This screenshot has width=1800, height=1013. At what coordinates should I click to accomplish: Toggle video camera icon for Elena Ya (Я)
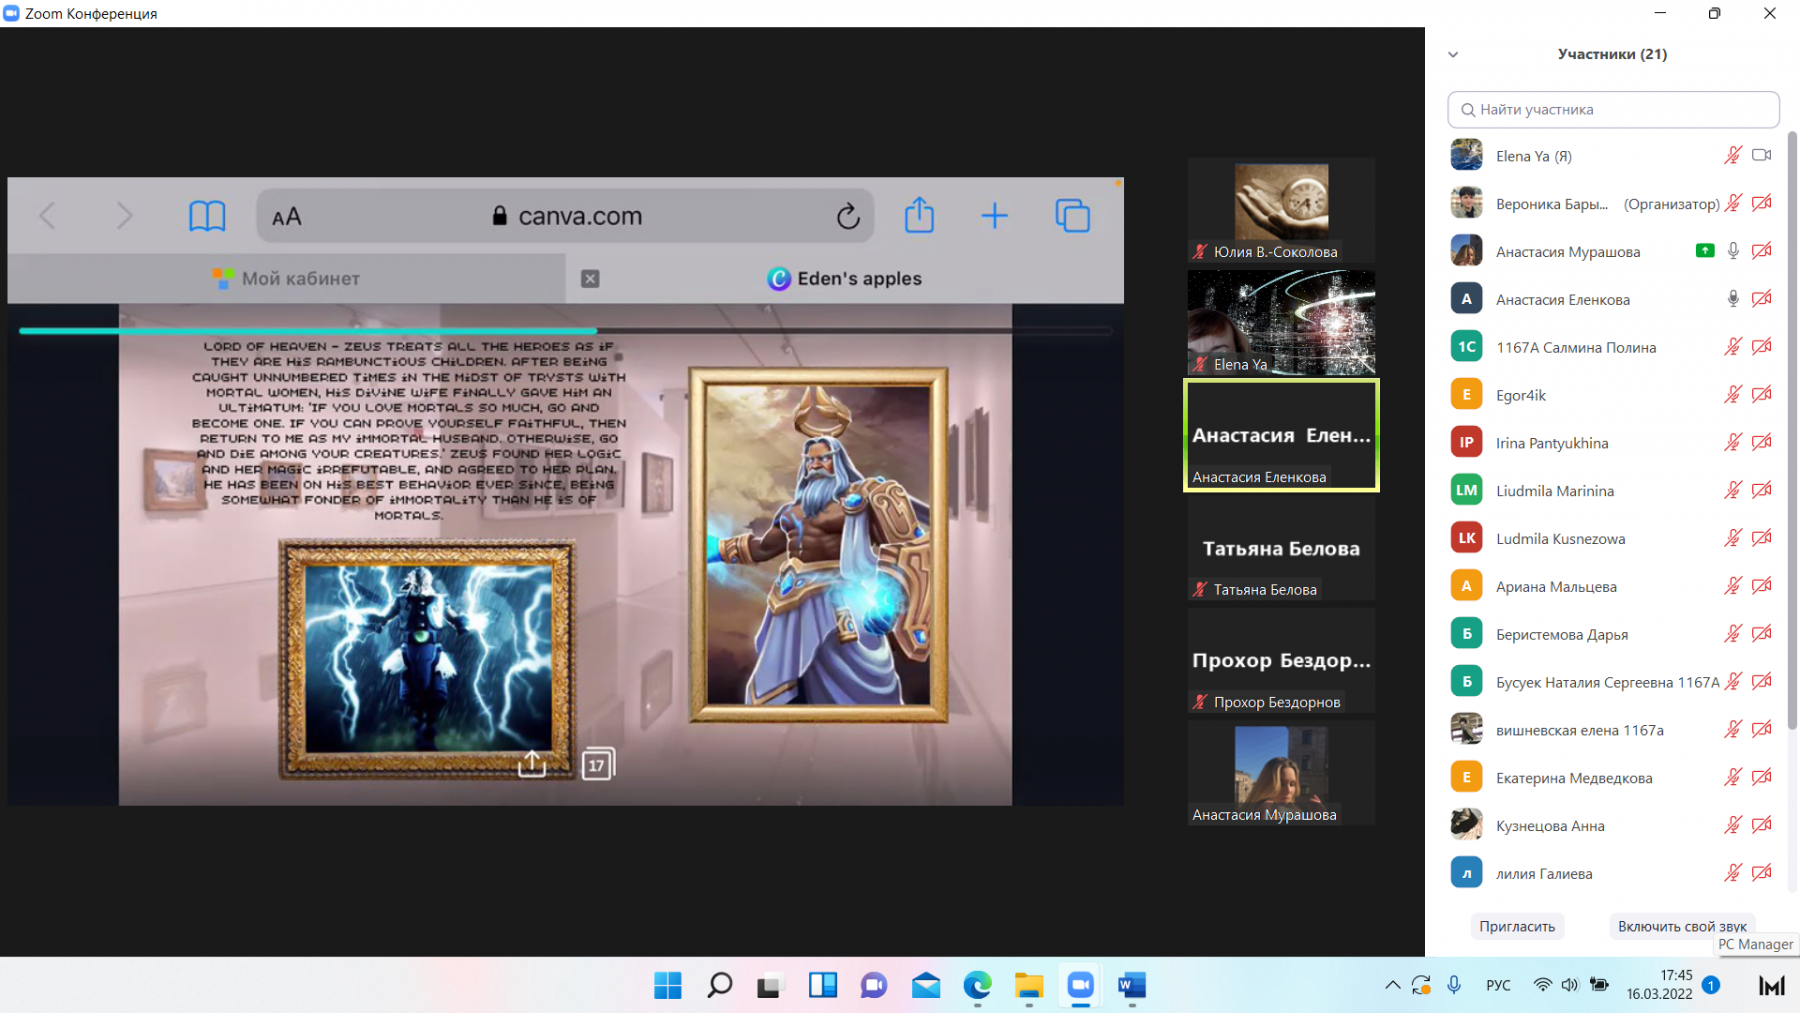click(x=1762, y=155)
